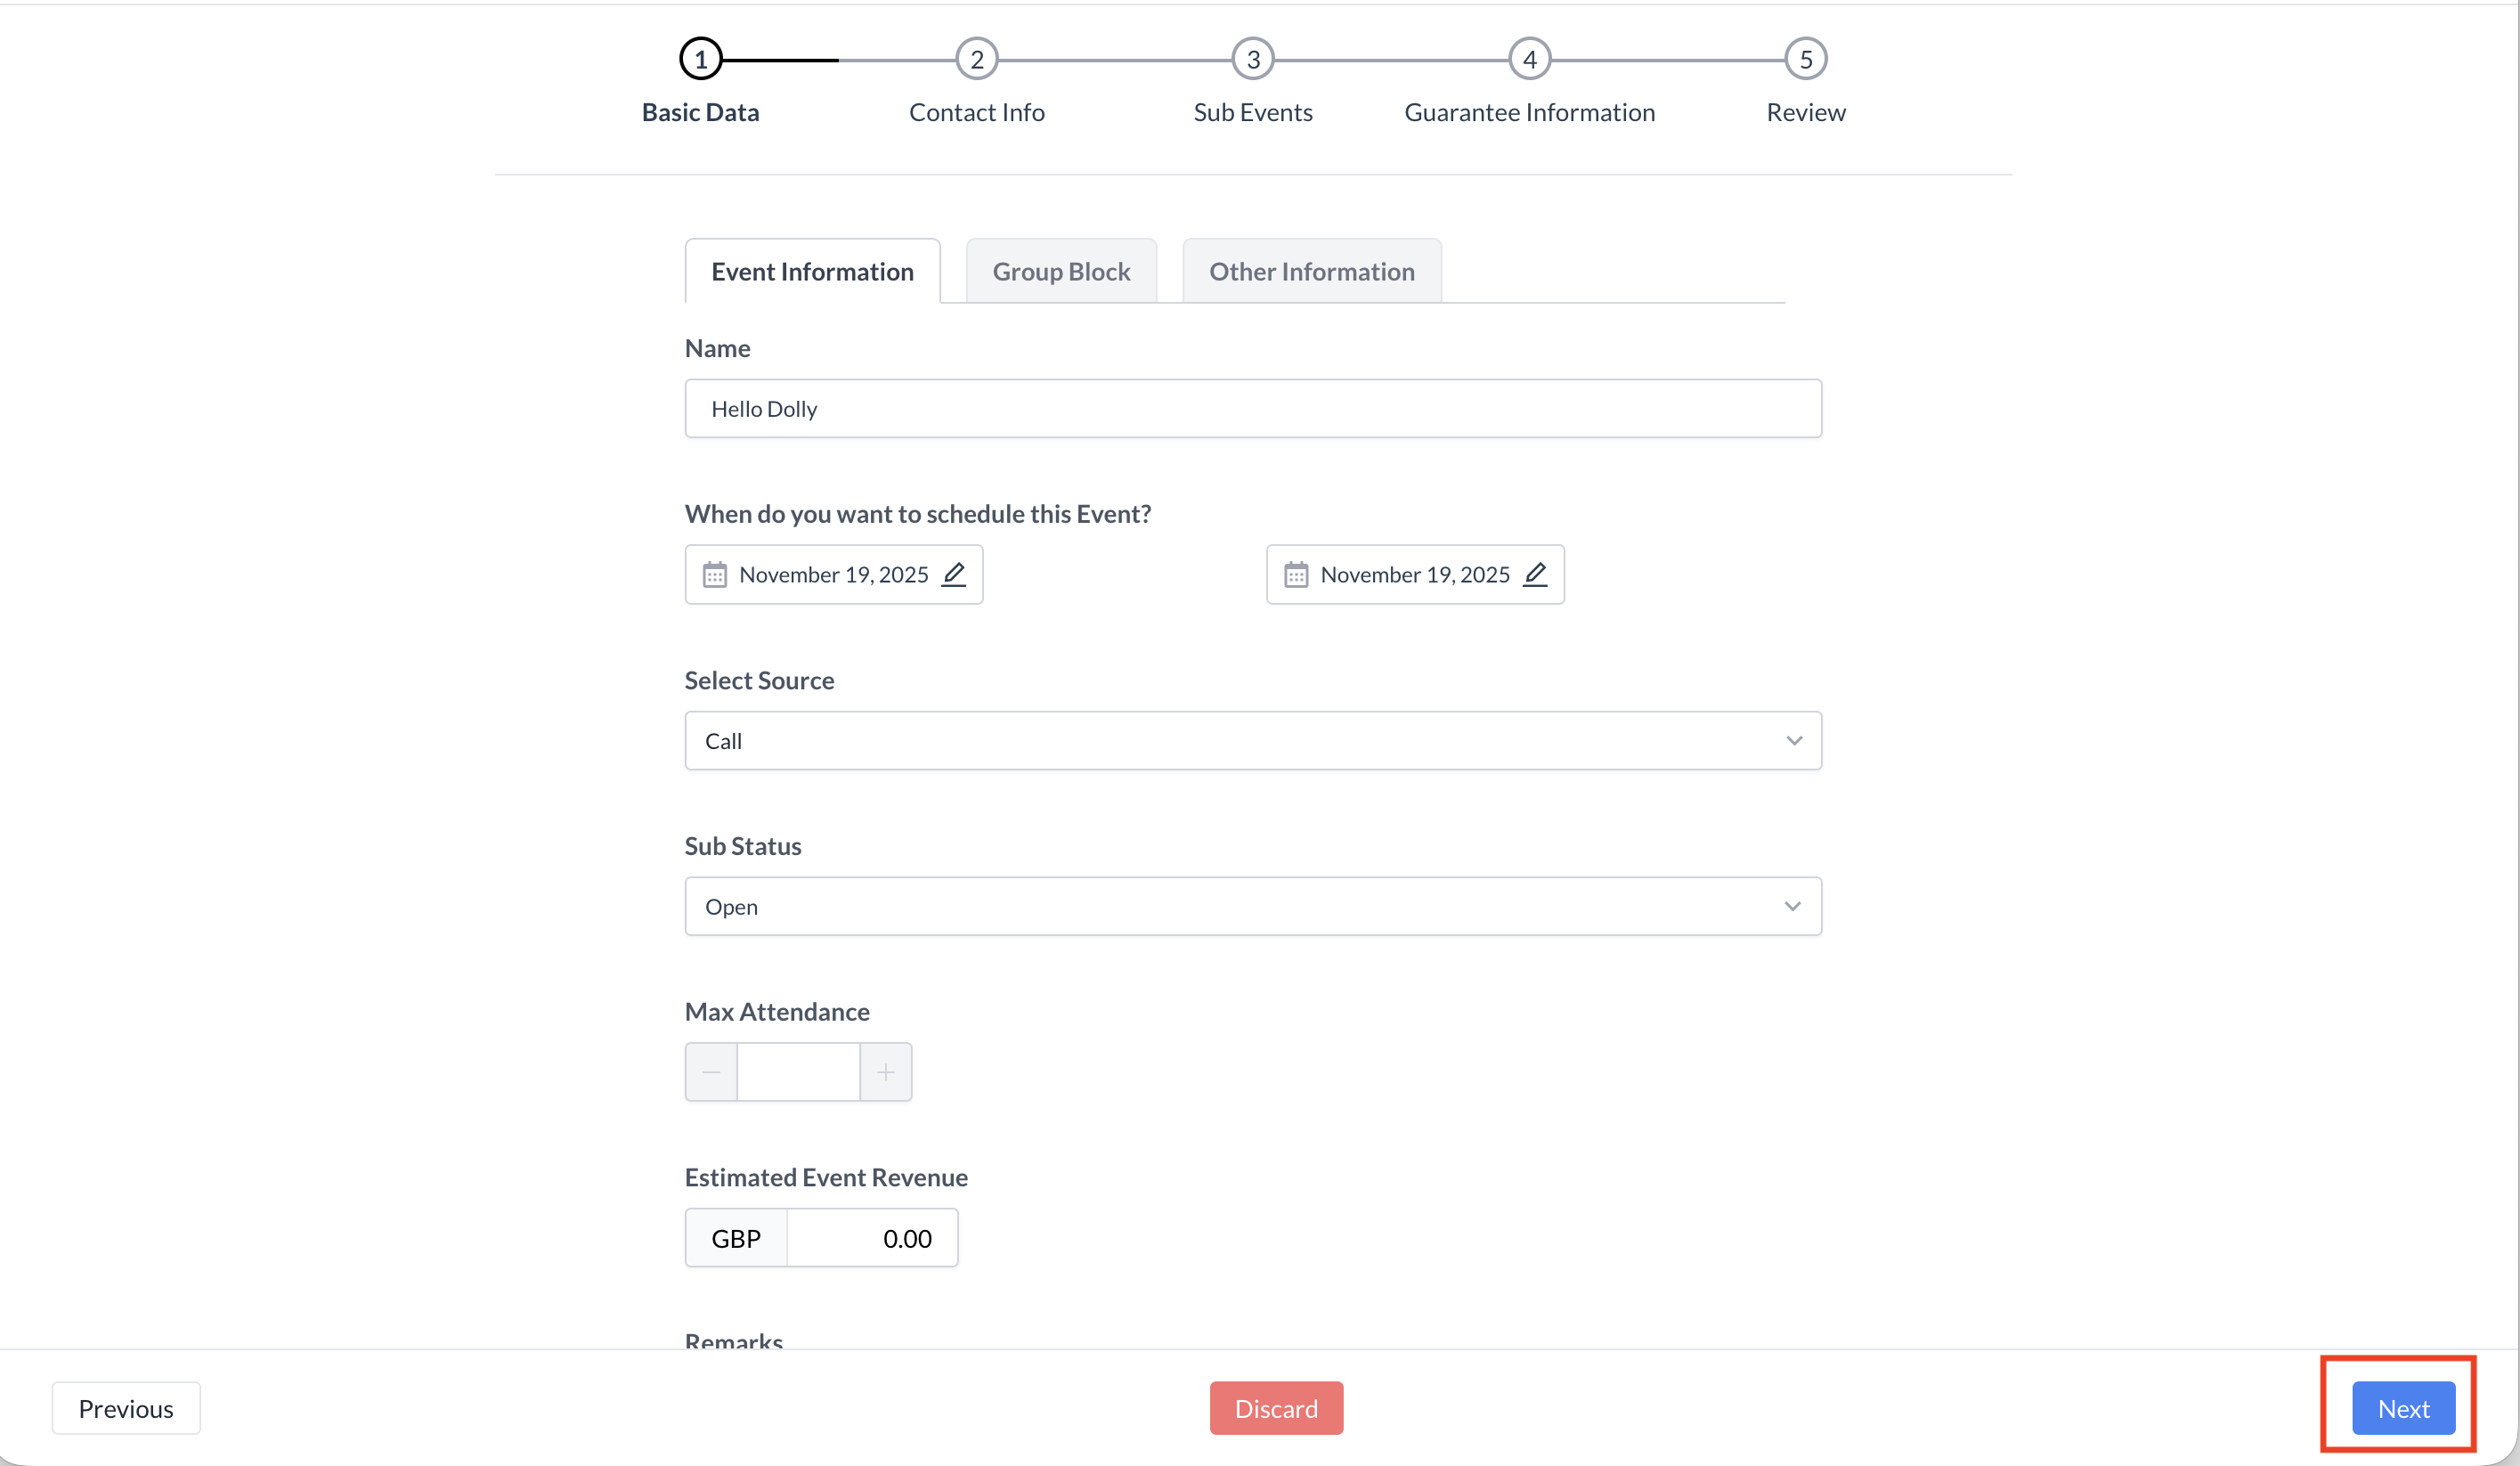This screenshot has width=2520, height=1466.
Task: Select the Event Information tab
Action: point(812,272)
